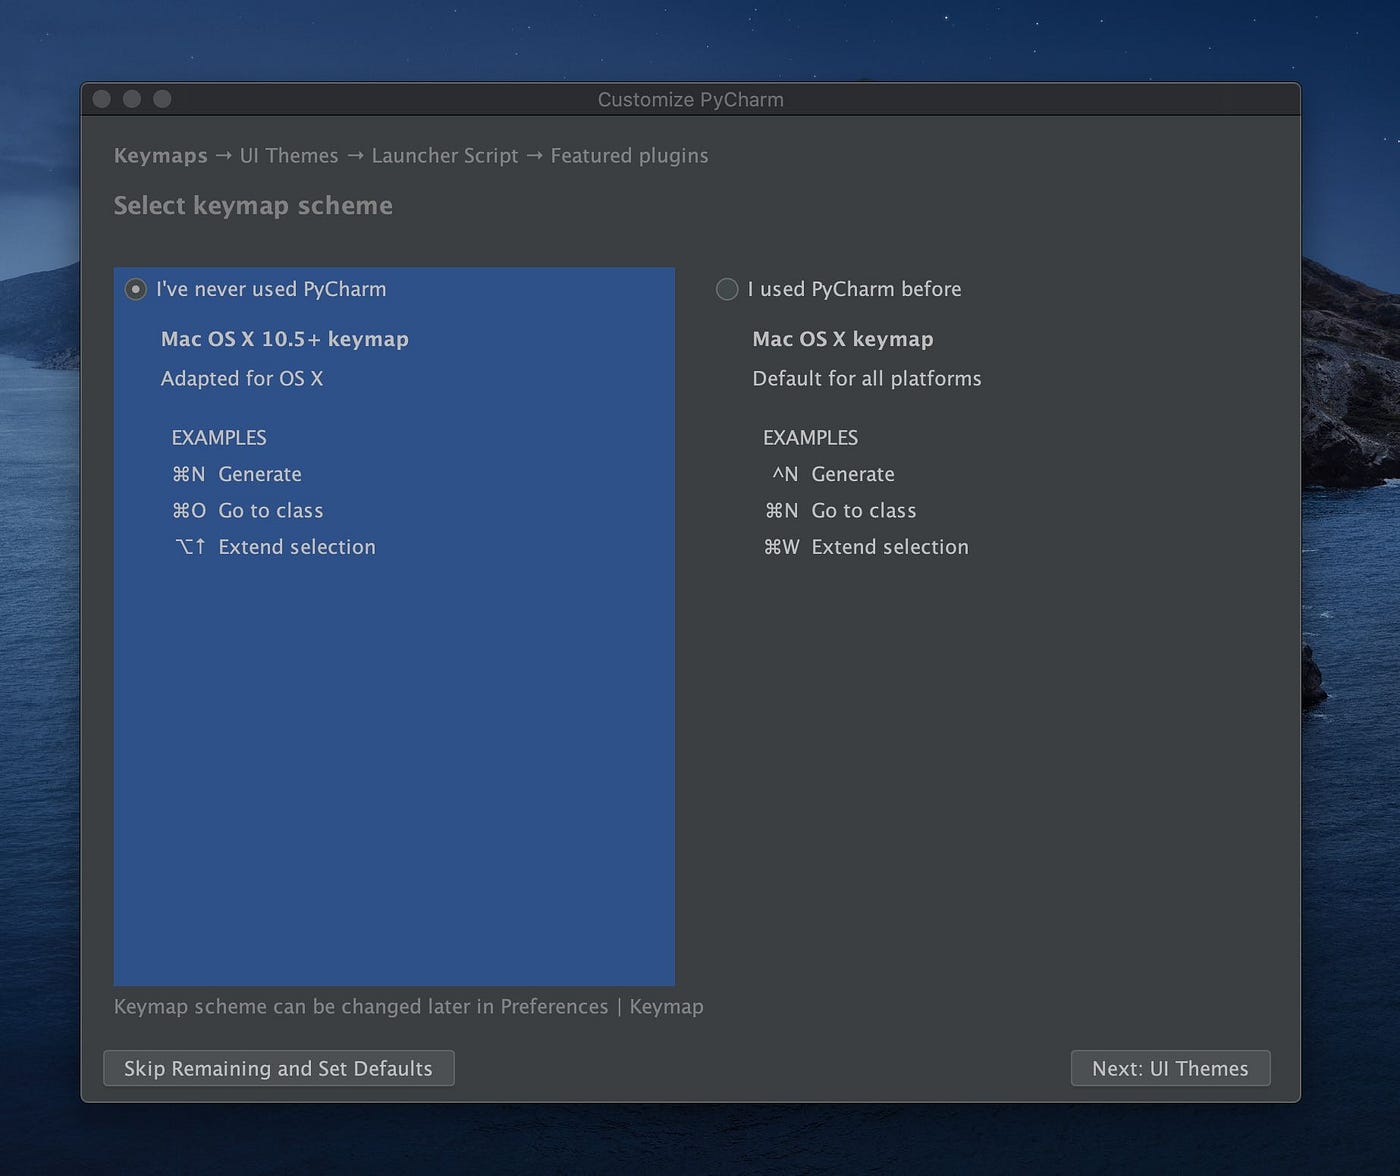
Task: Click the ⌥↑ Extend selection shortcut row
Action: (274, 547)
